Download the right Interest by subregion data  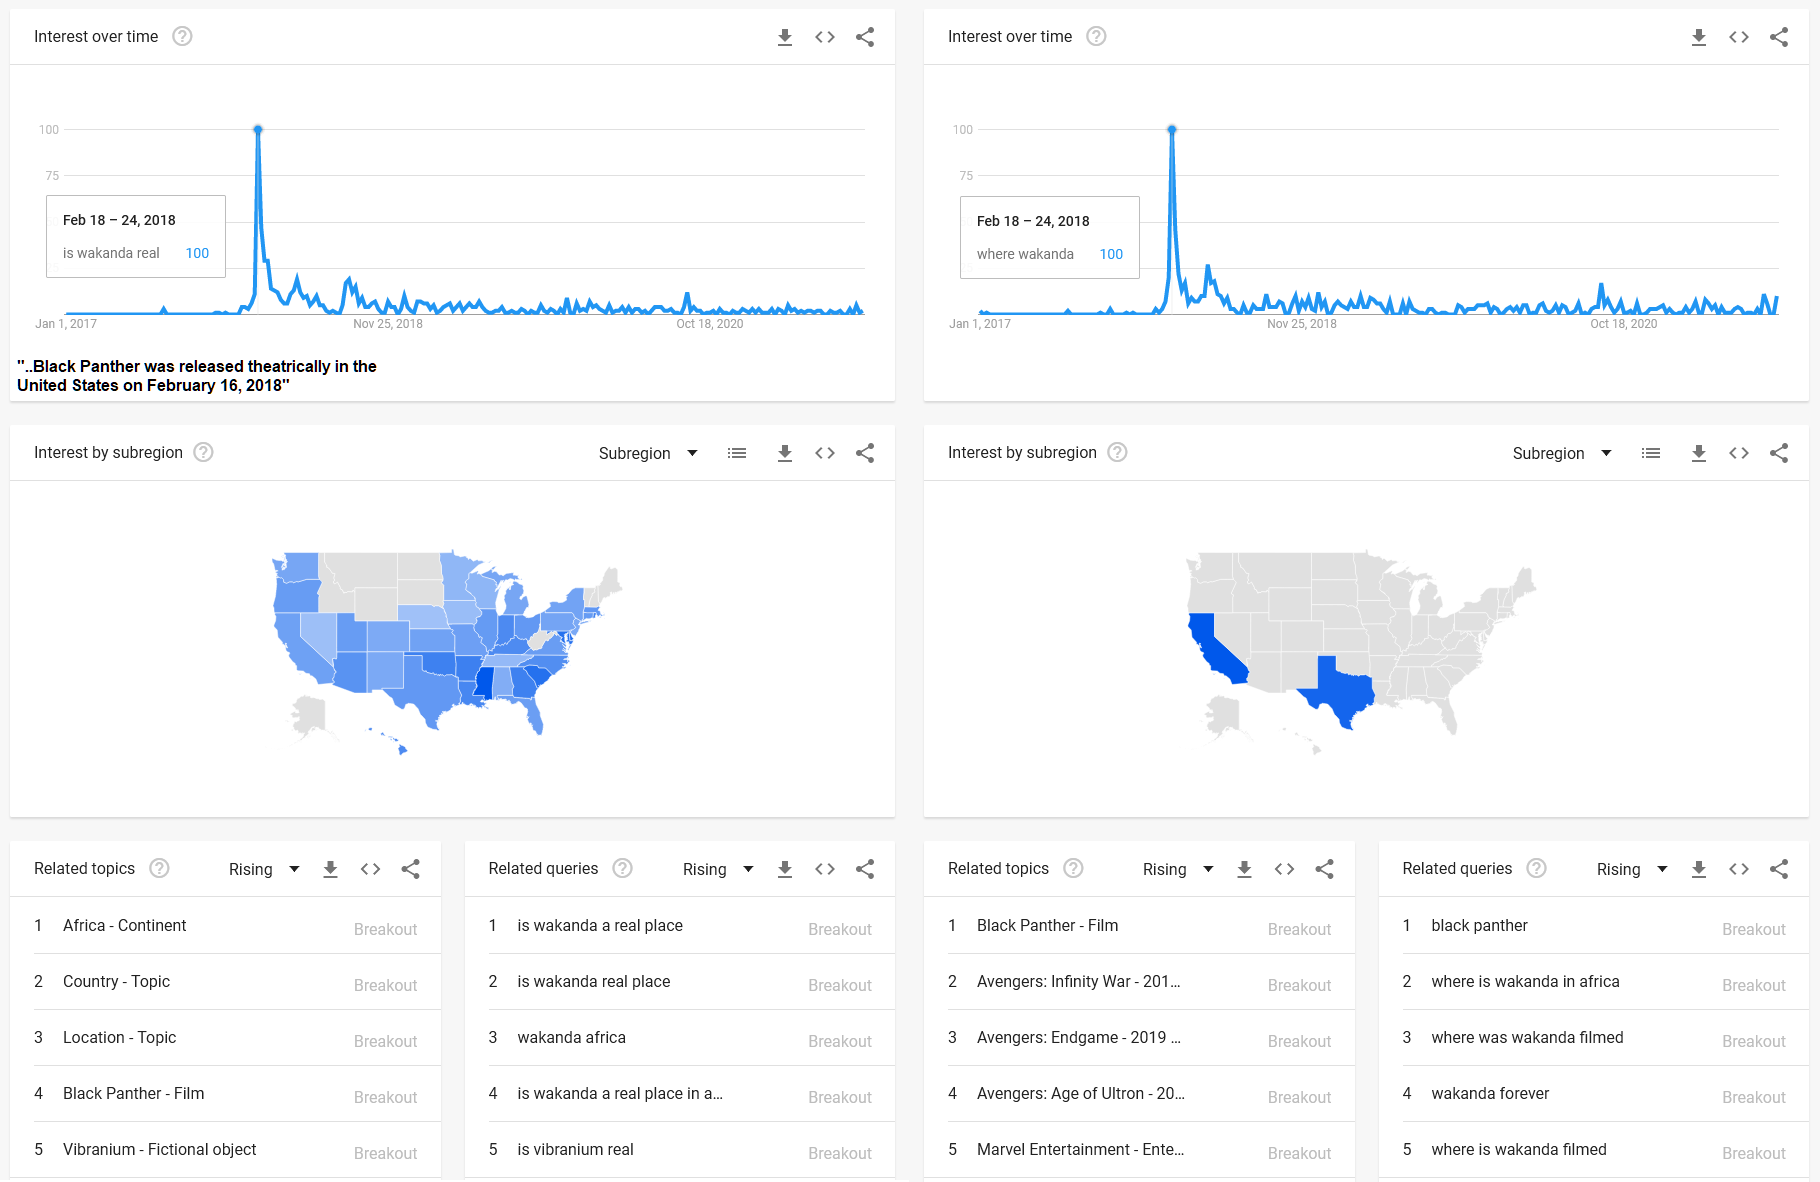pyautogui.click(x=1699, y=453)
